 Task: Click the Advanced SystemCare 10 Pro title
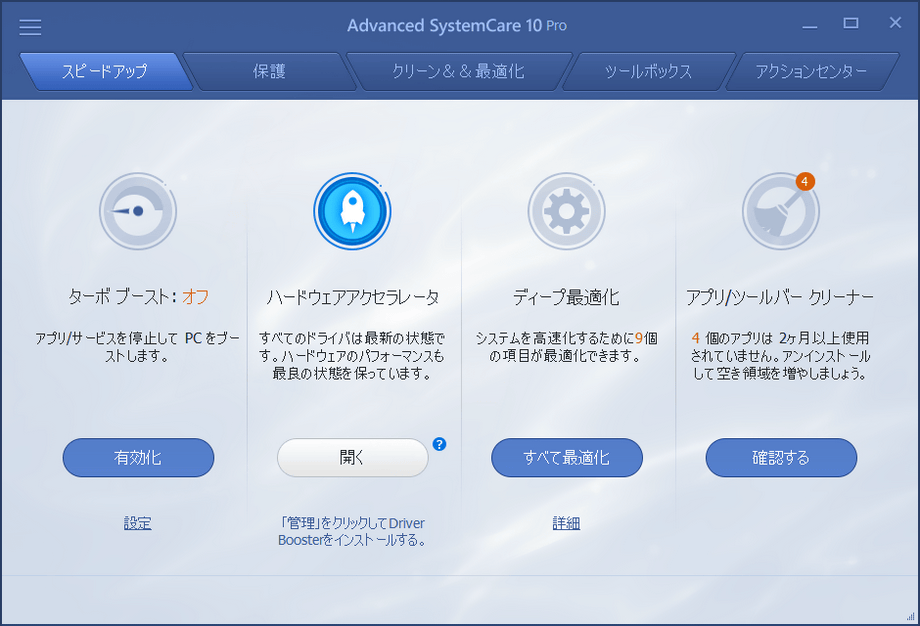click(456, 26)
